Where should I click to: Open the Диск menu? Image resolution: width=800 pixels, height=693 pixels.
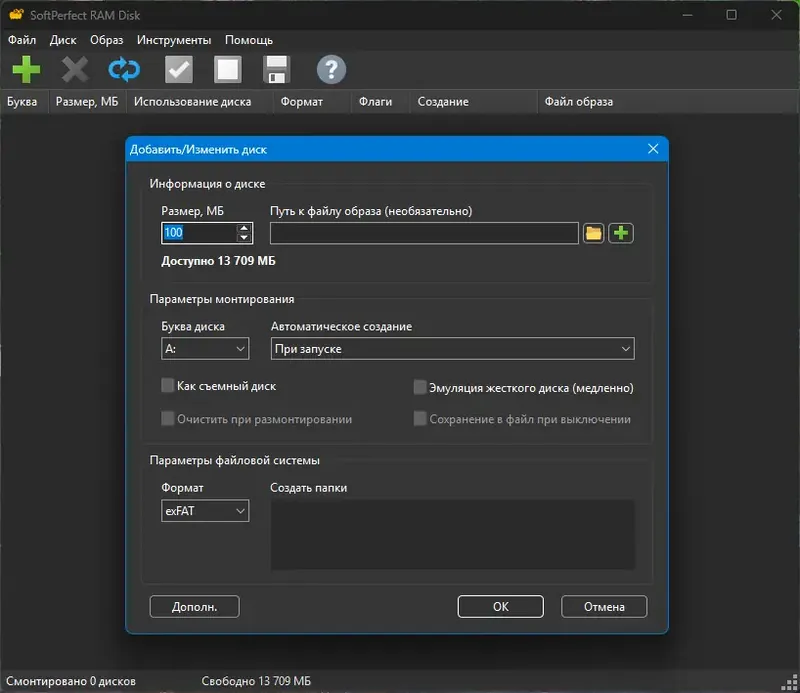pos(63,40)
